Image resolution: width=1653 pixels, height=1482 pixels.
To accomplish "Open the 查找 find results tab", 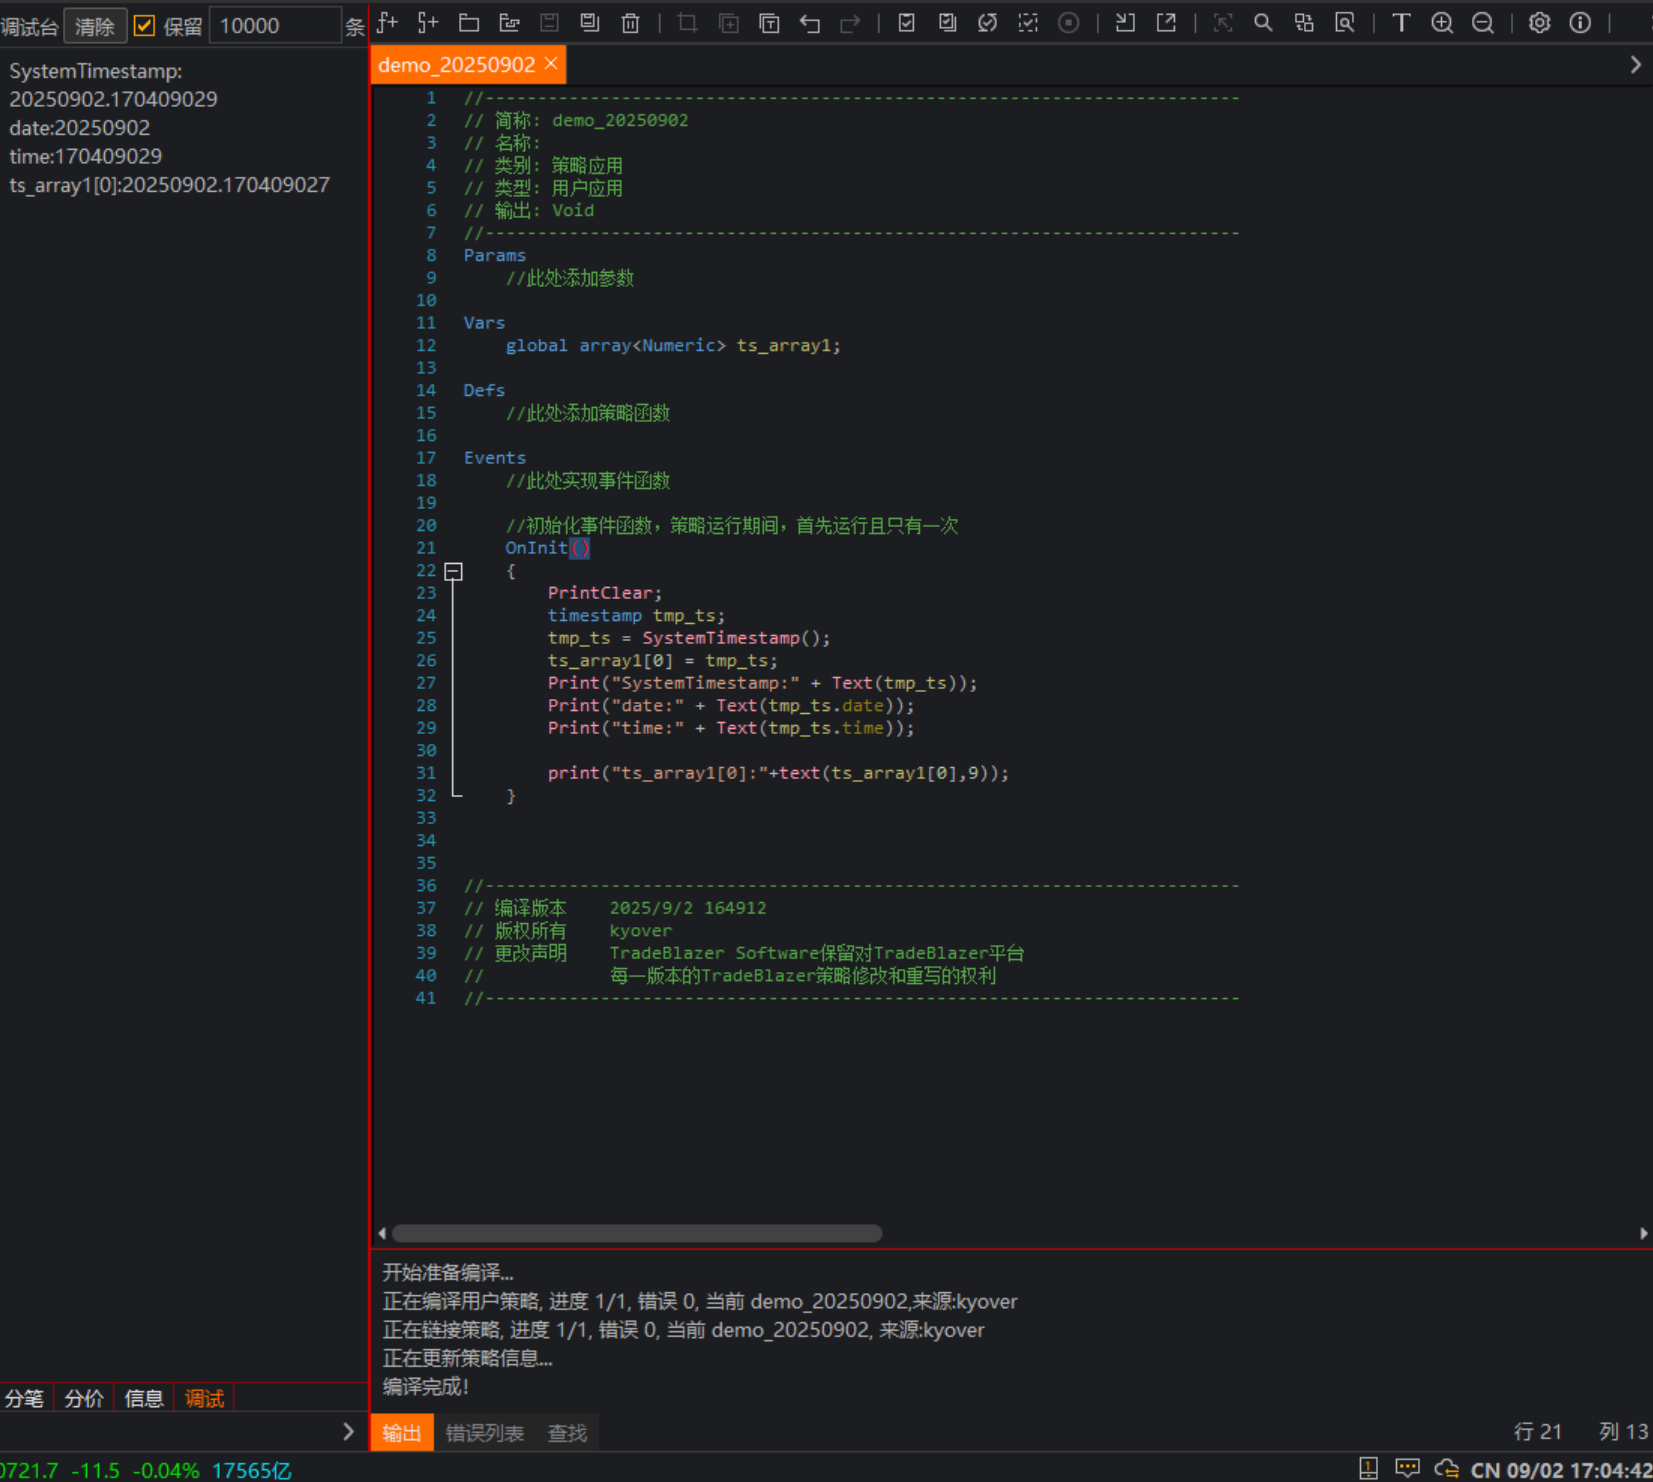I will point(567,1433).
